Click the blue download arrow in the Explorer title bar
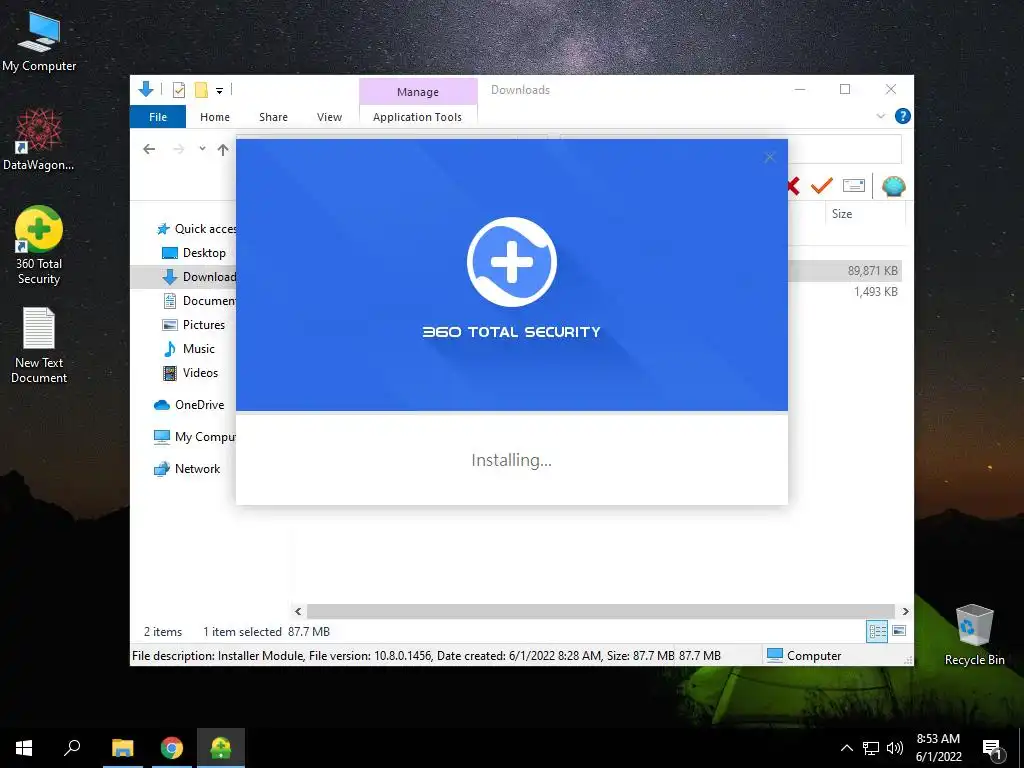1024x768 pixels. (146, 89)
